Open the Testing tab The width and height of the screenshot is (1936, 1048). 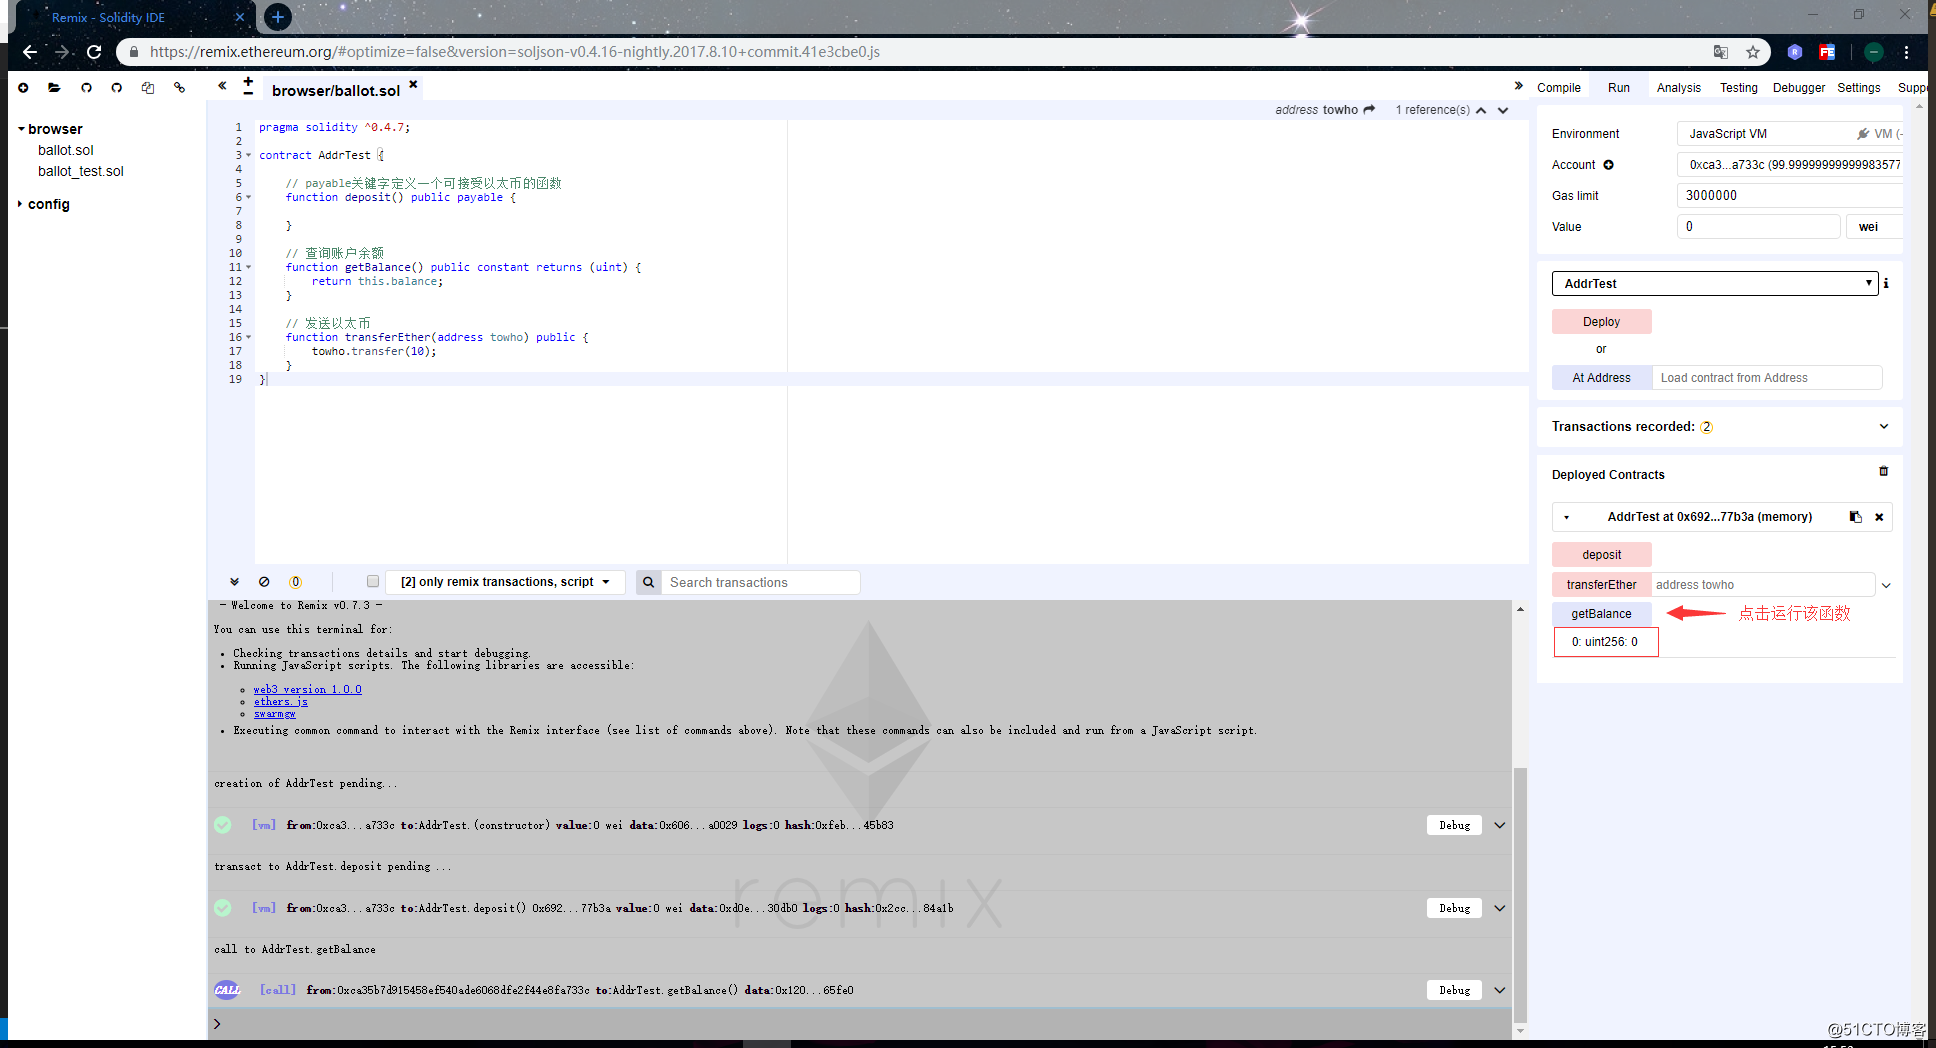[1739, 88]
